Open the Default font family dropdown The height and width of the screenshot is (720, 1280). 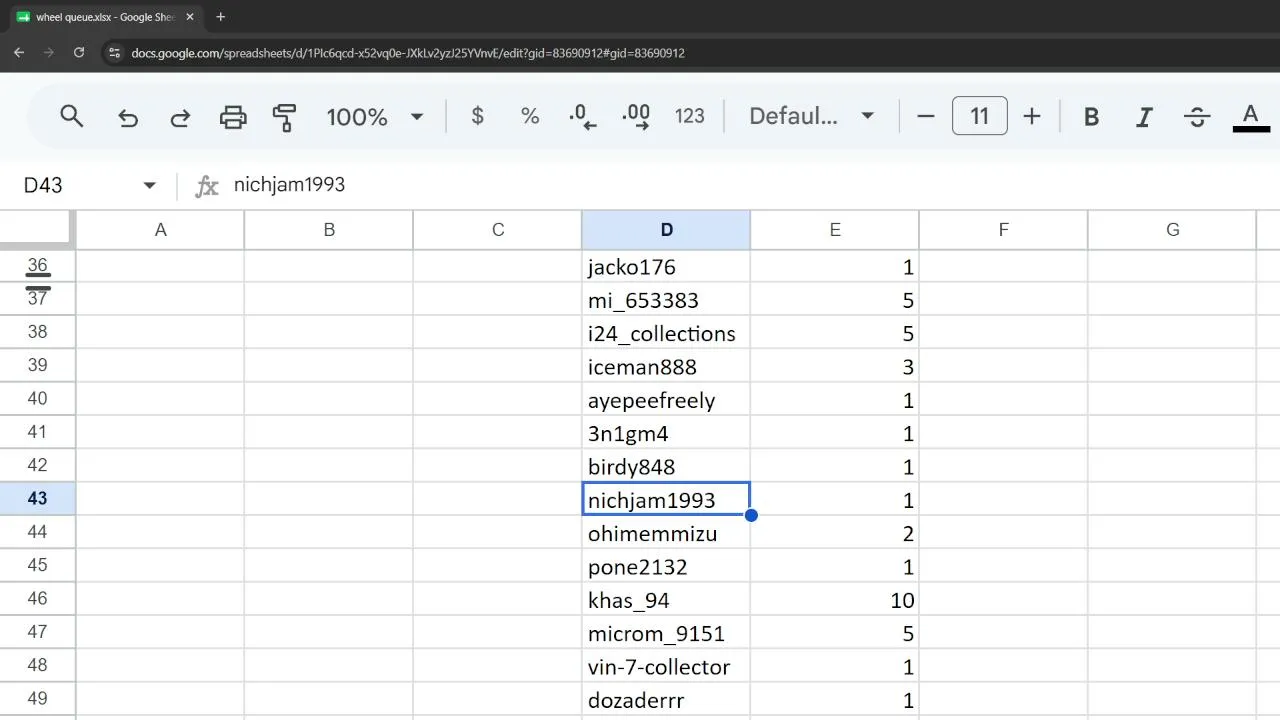[x=812, y=116]
